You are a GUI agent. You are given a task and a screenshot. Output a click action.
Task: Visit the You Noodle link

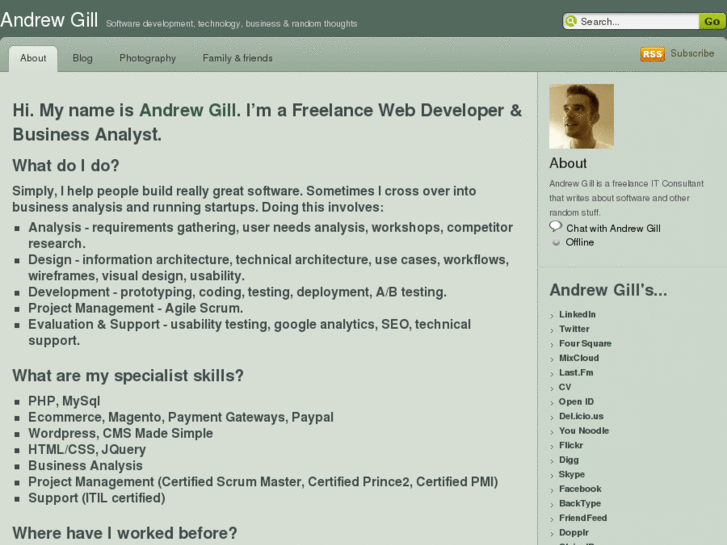pyautogui.click(x=584, y=430)
